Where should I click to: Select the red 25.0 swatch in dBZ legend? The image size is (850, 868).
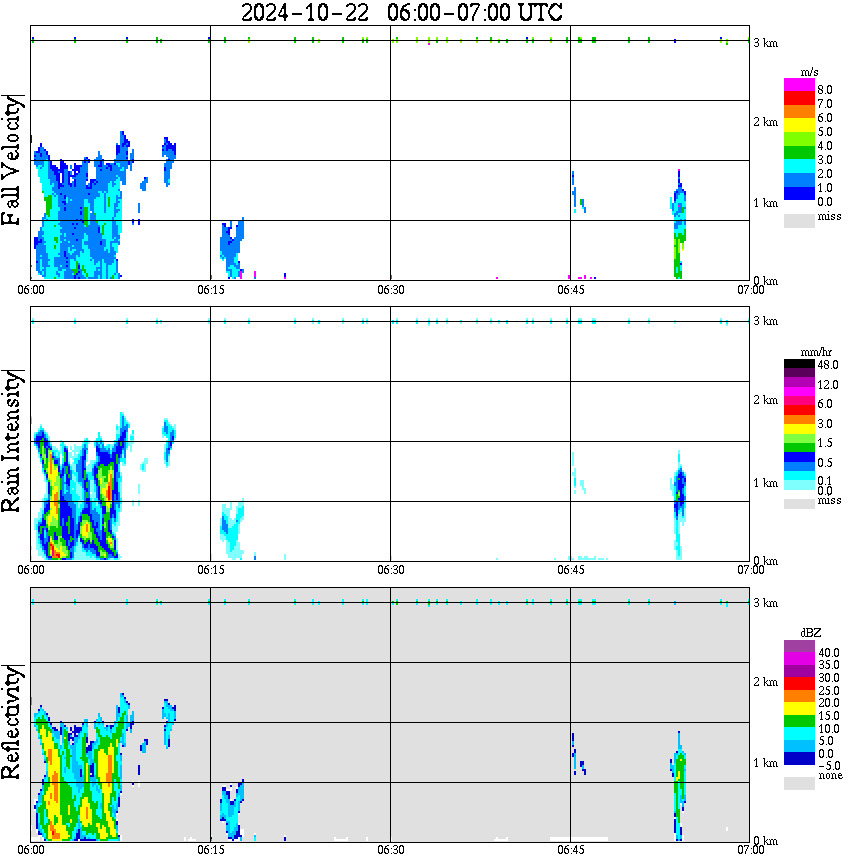799,684
